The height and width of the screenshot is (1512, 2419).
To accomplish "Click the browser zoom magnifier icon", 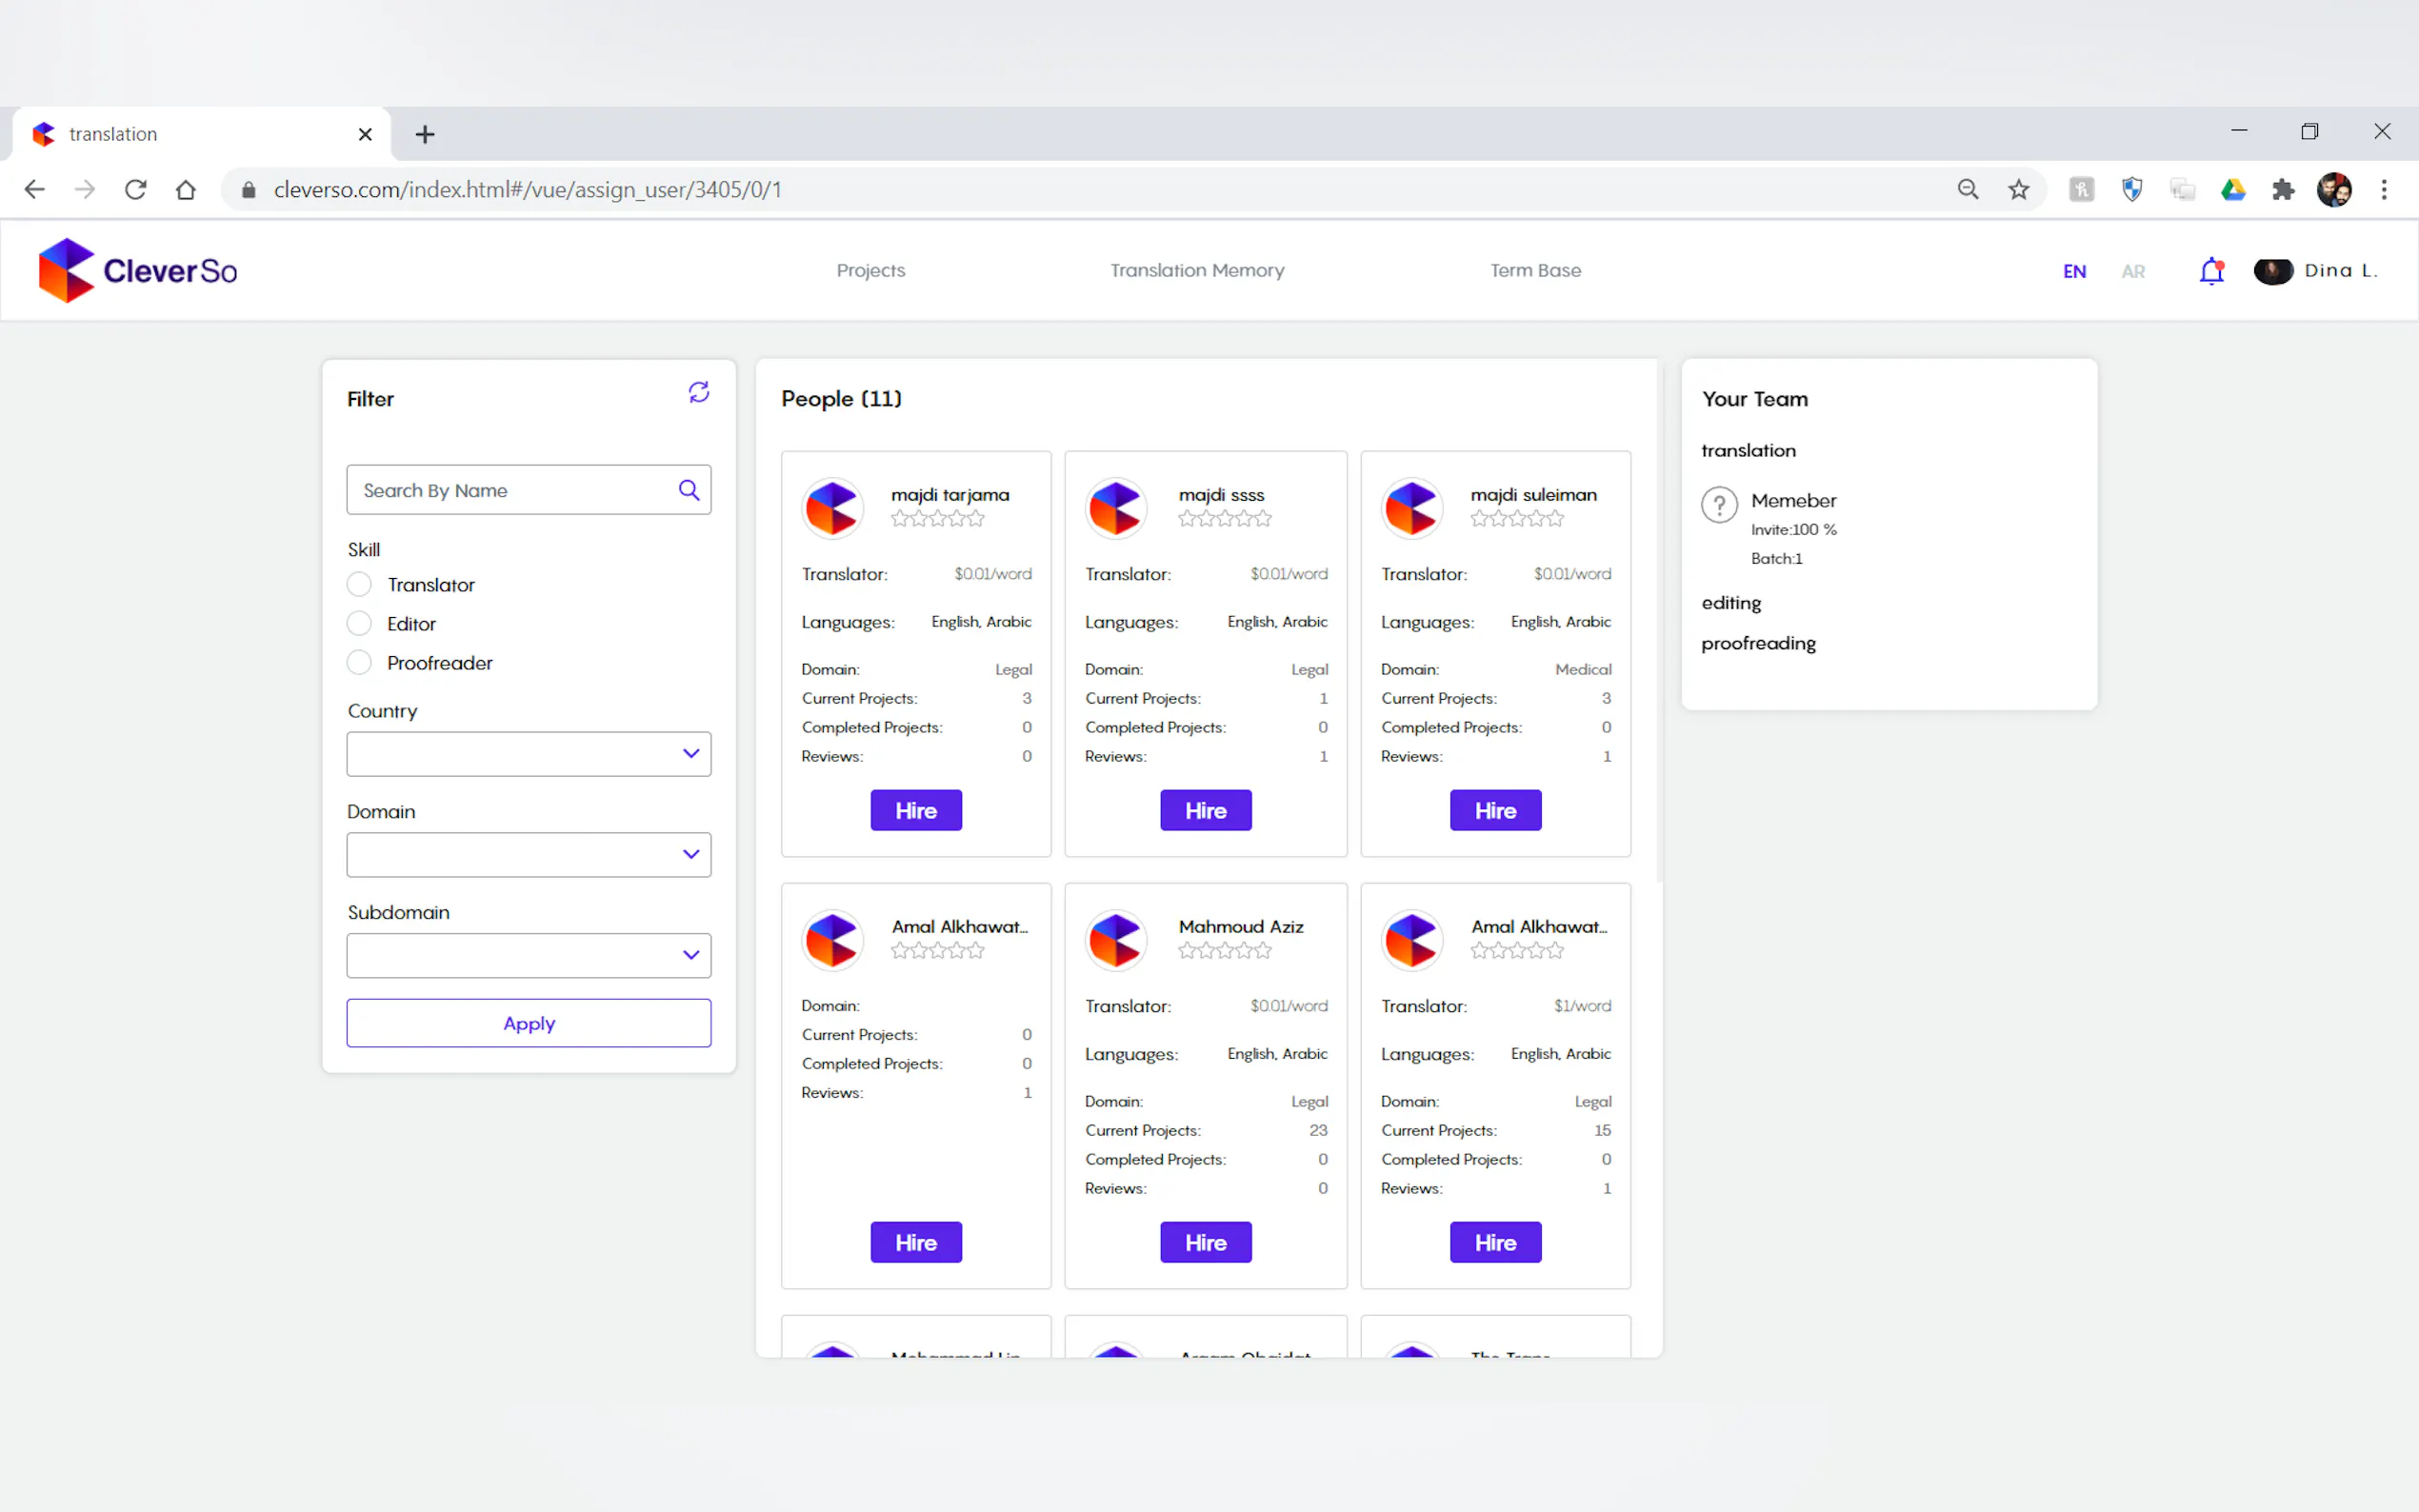I will (1967, 190).
